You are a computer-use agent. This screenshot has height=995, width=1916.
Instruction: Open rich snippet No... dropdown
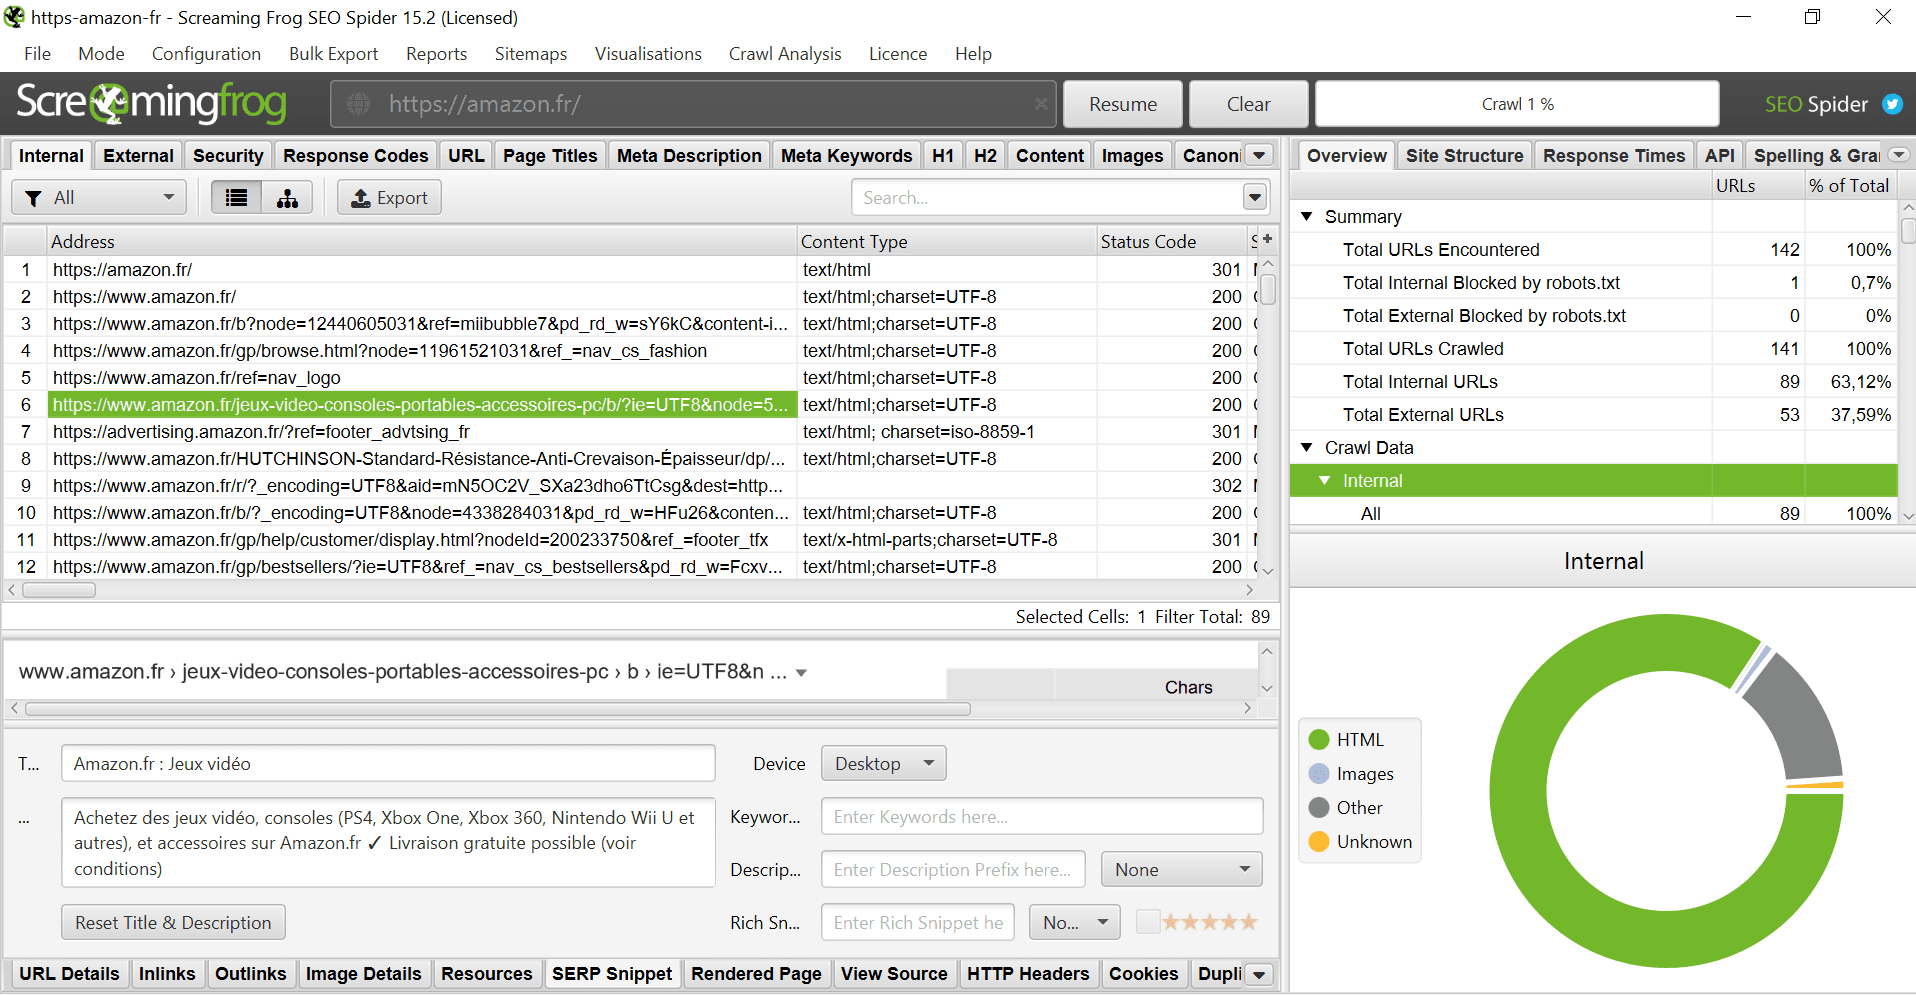1074,923
